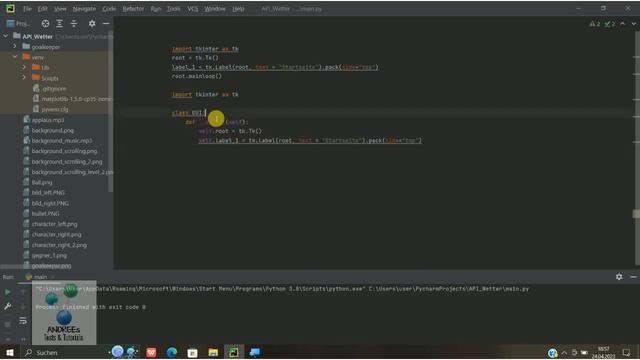The width and height of the screenshot is (640, 360).
Task: Hide the Project panel with minus icon
Action: [x=106, y=24]
